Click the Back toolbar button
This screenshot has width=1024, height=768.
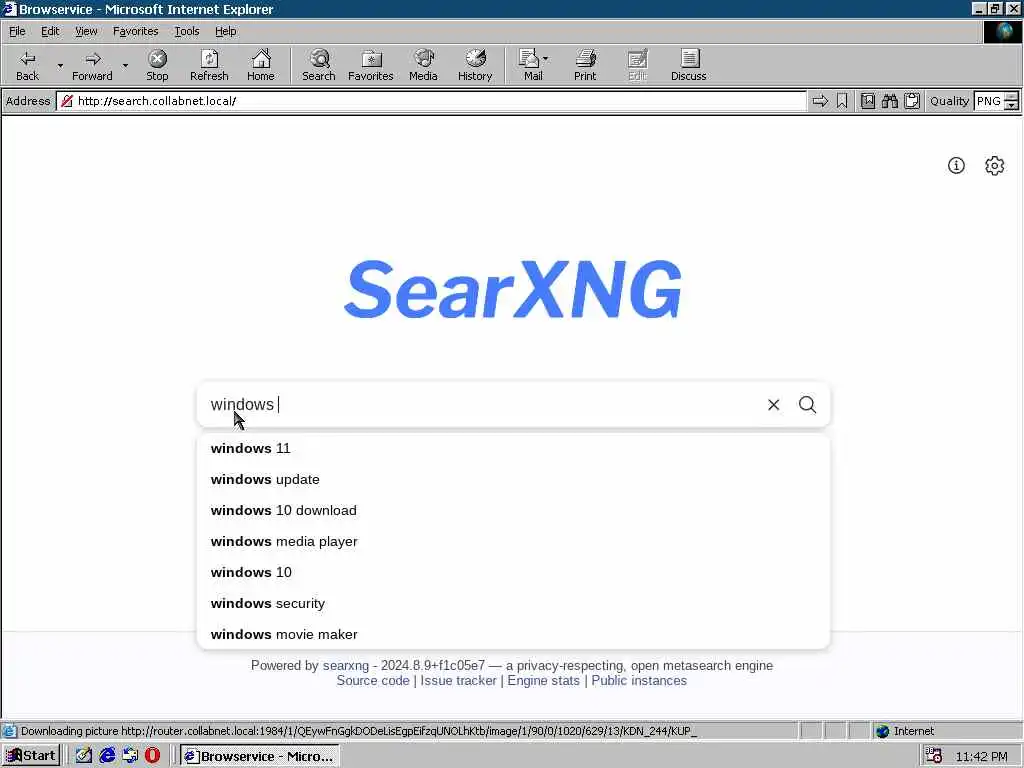click(x=27, y=65)
